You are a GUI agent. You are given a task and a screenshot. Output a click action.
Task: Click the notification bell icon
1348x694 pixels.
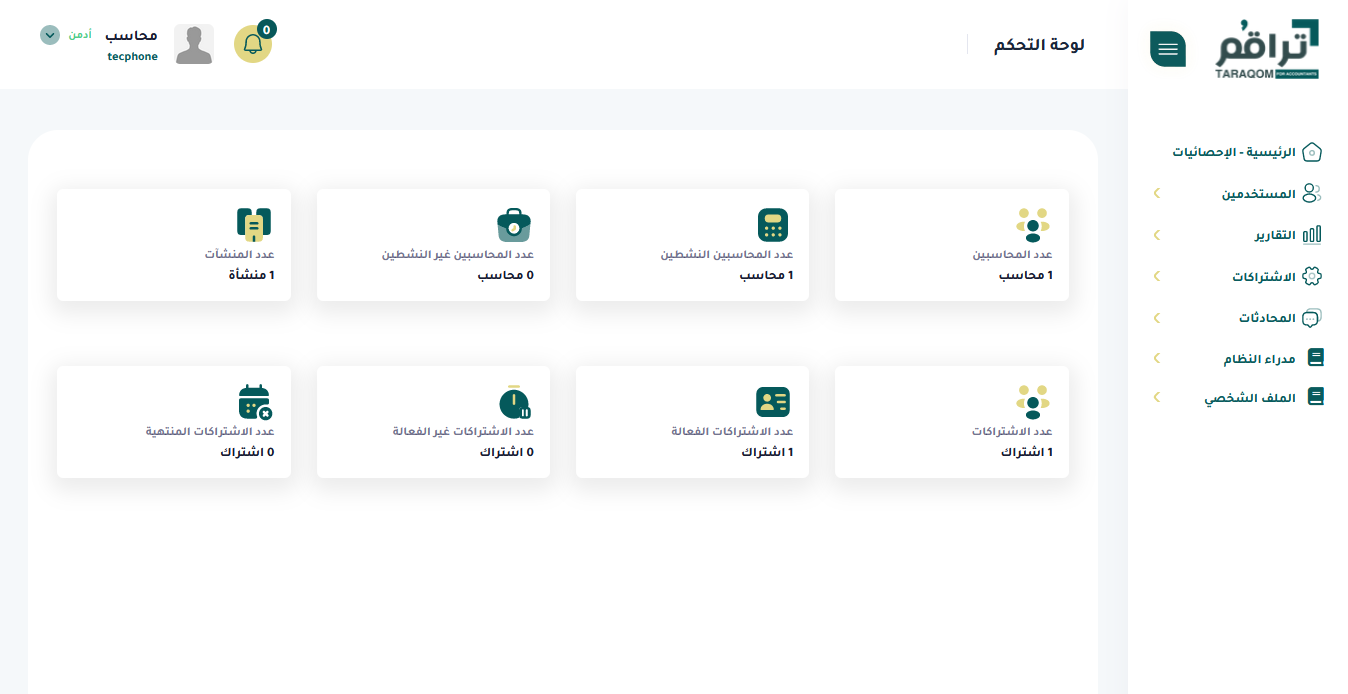tap(253, 44)
